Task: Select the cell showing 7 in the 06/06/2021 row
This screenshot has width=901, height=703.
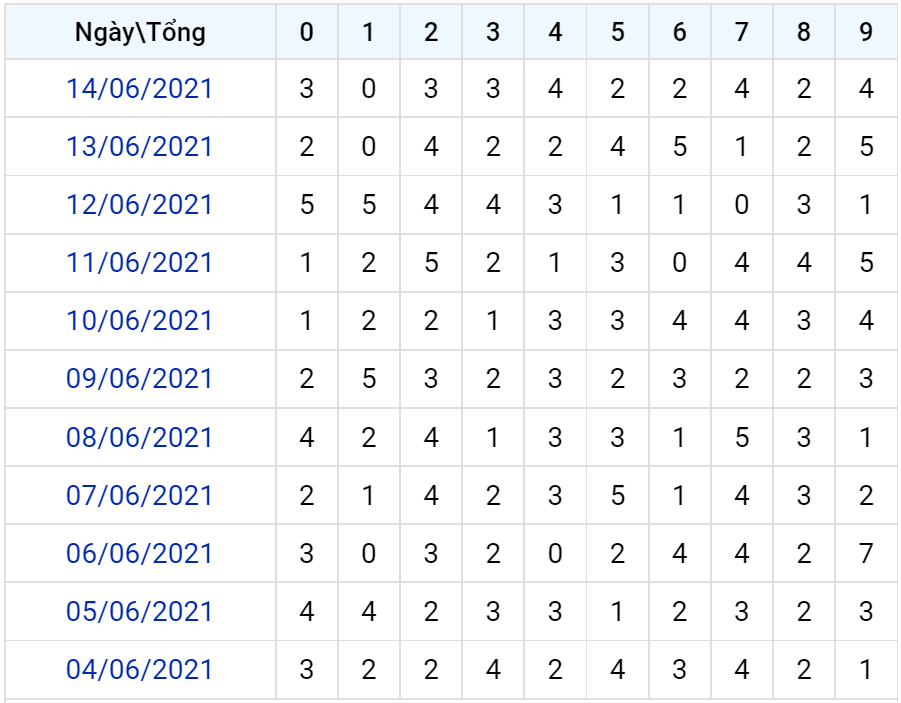Action: (x=866, y=554)
